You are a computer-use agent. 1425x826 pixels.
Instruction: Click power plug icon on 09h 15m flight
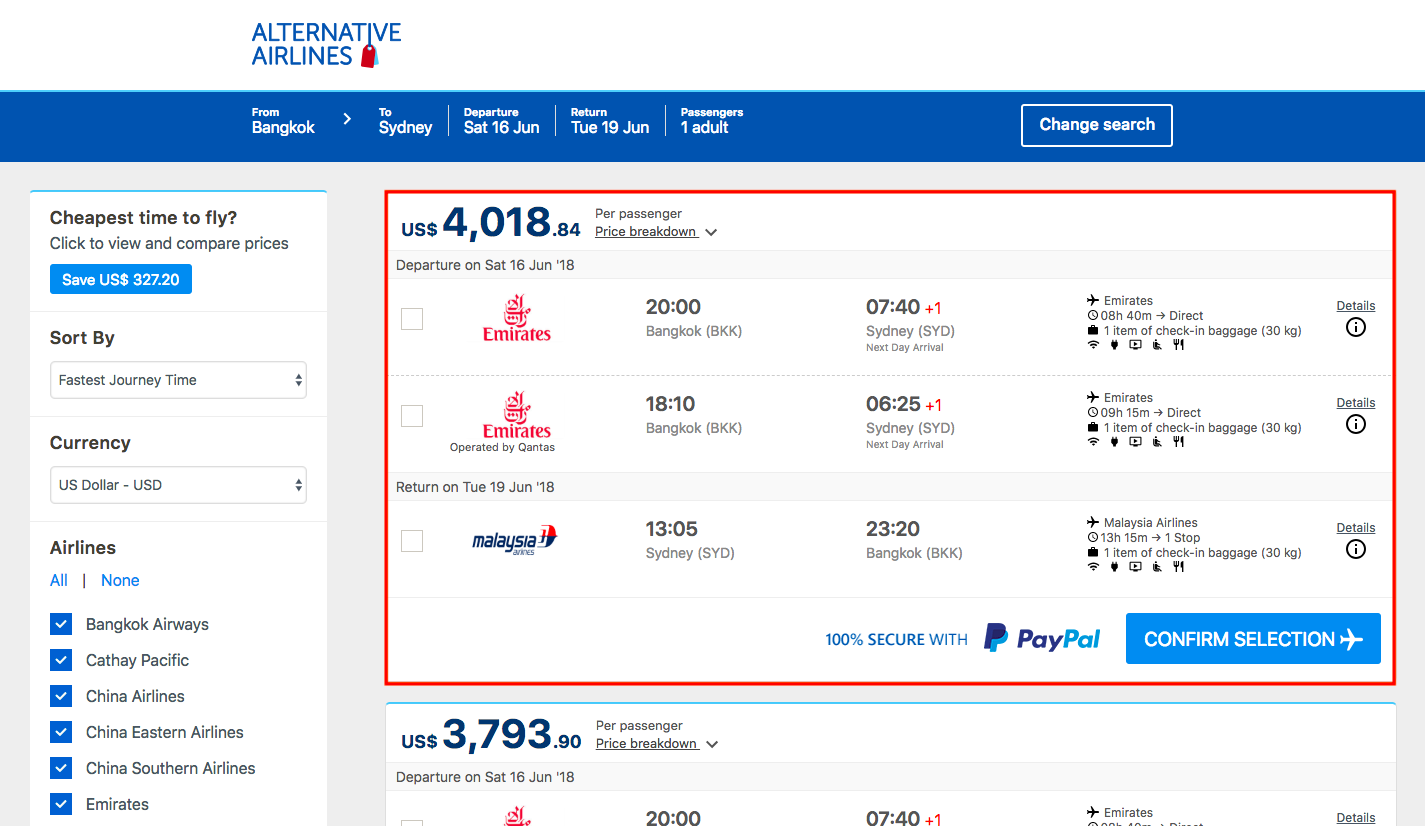[x=1114, y=442]
